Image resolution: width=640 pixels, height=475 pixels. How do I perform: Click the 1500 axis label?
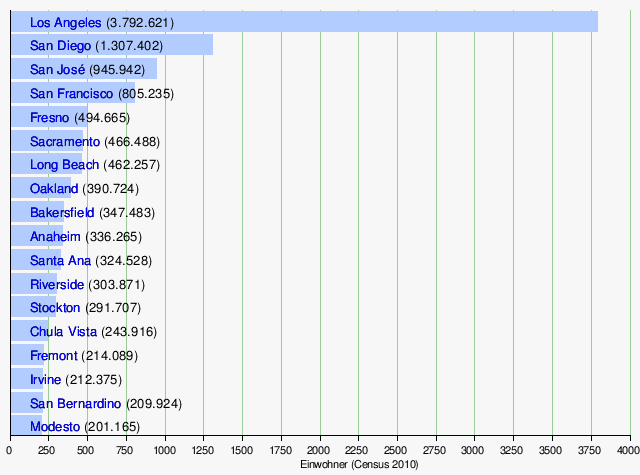(x=242, y=450)
